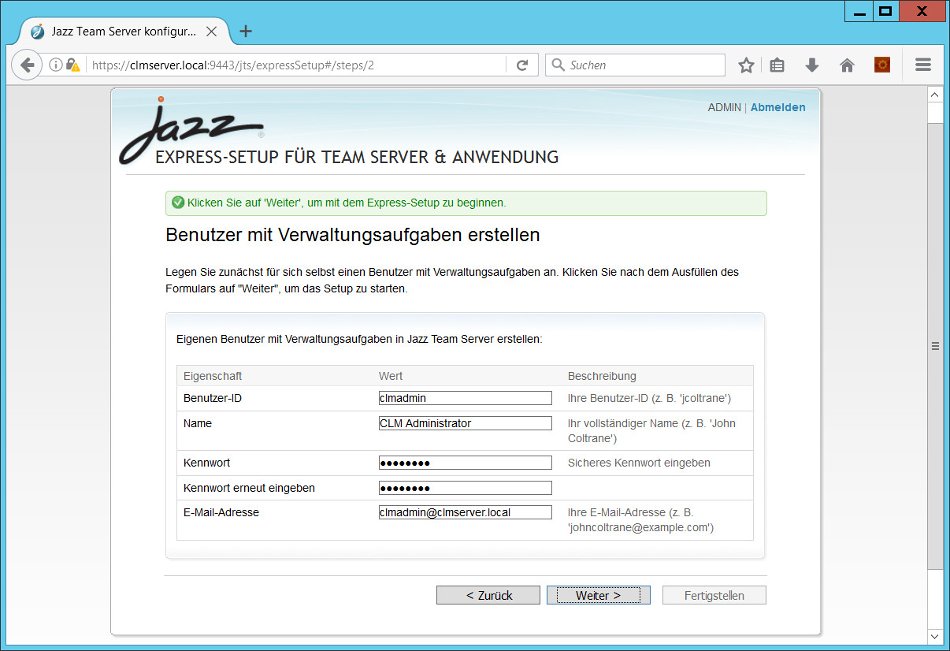Focus the Benutzer-ID input field
The width and height of the screenshot is (950, 651).
[x=465, y=398]
